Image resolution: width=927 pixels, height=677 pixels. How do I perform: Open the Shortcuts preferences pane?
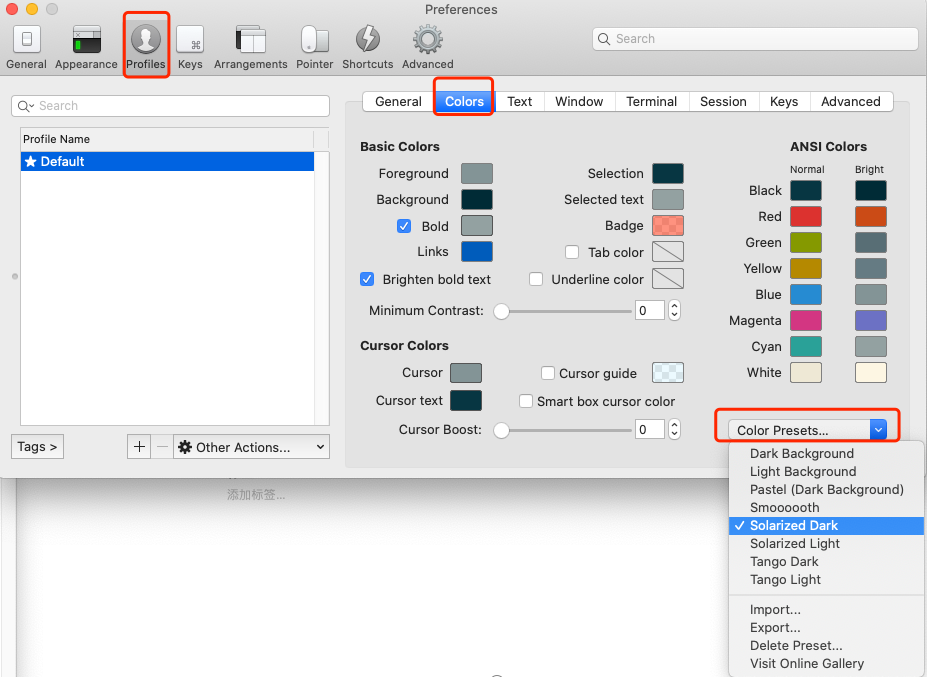pyautogui.click(x=368, y=47)
